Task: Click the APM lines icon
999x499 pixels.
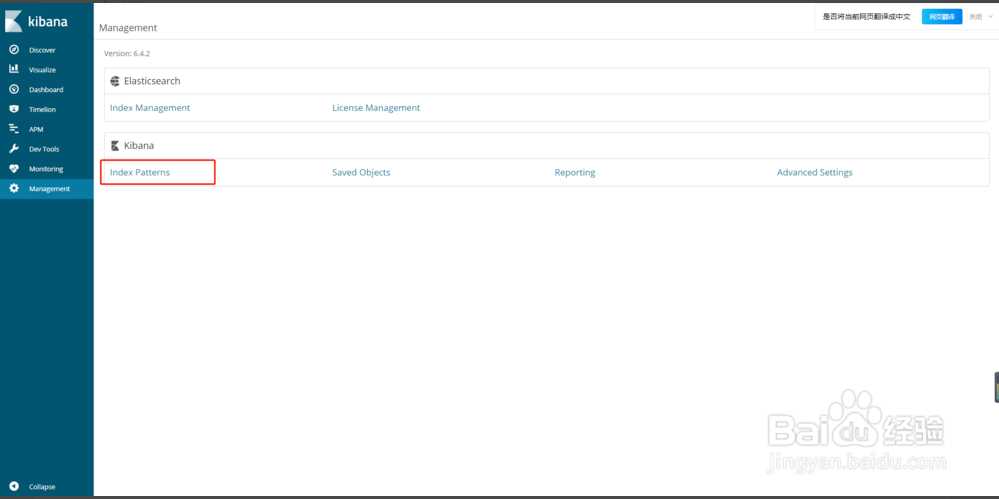Action: [x=14, y=129]
